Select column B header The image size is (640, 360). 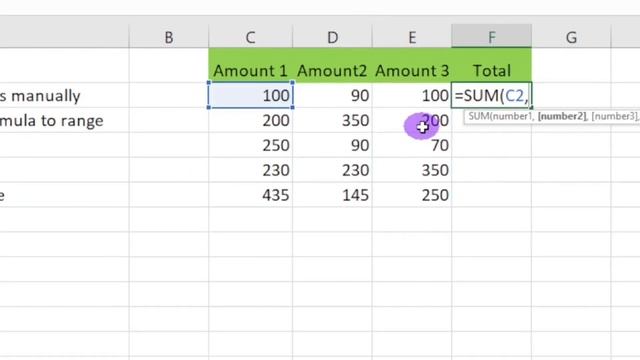tap(169, 37)
